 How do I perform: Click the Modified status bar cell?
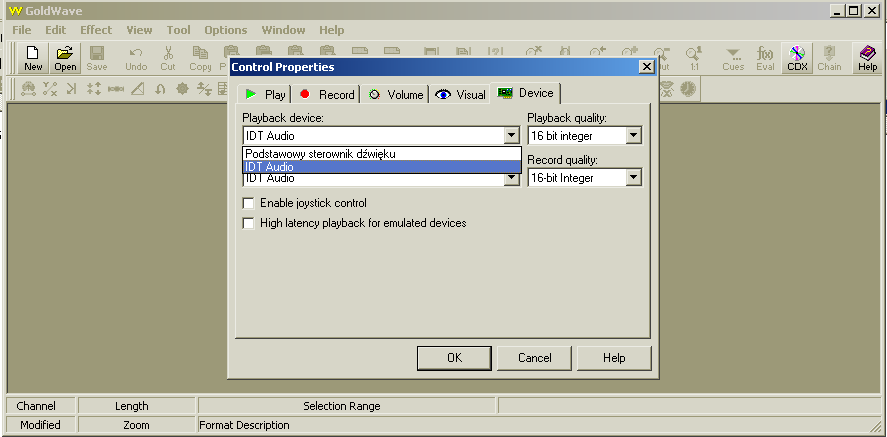[x=40, y=425]
